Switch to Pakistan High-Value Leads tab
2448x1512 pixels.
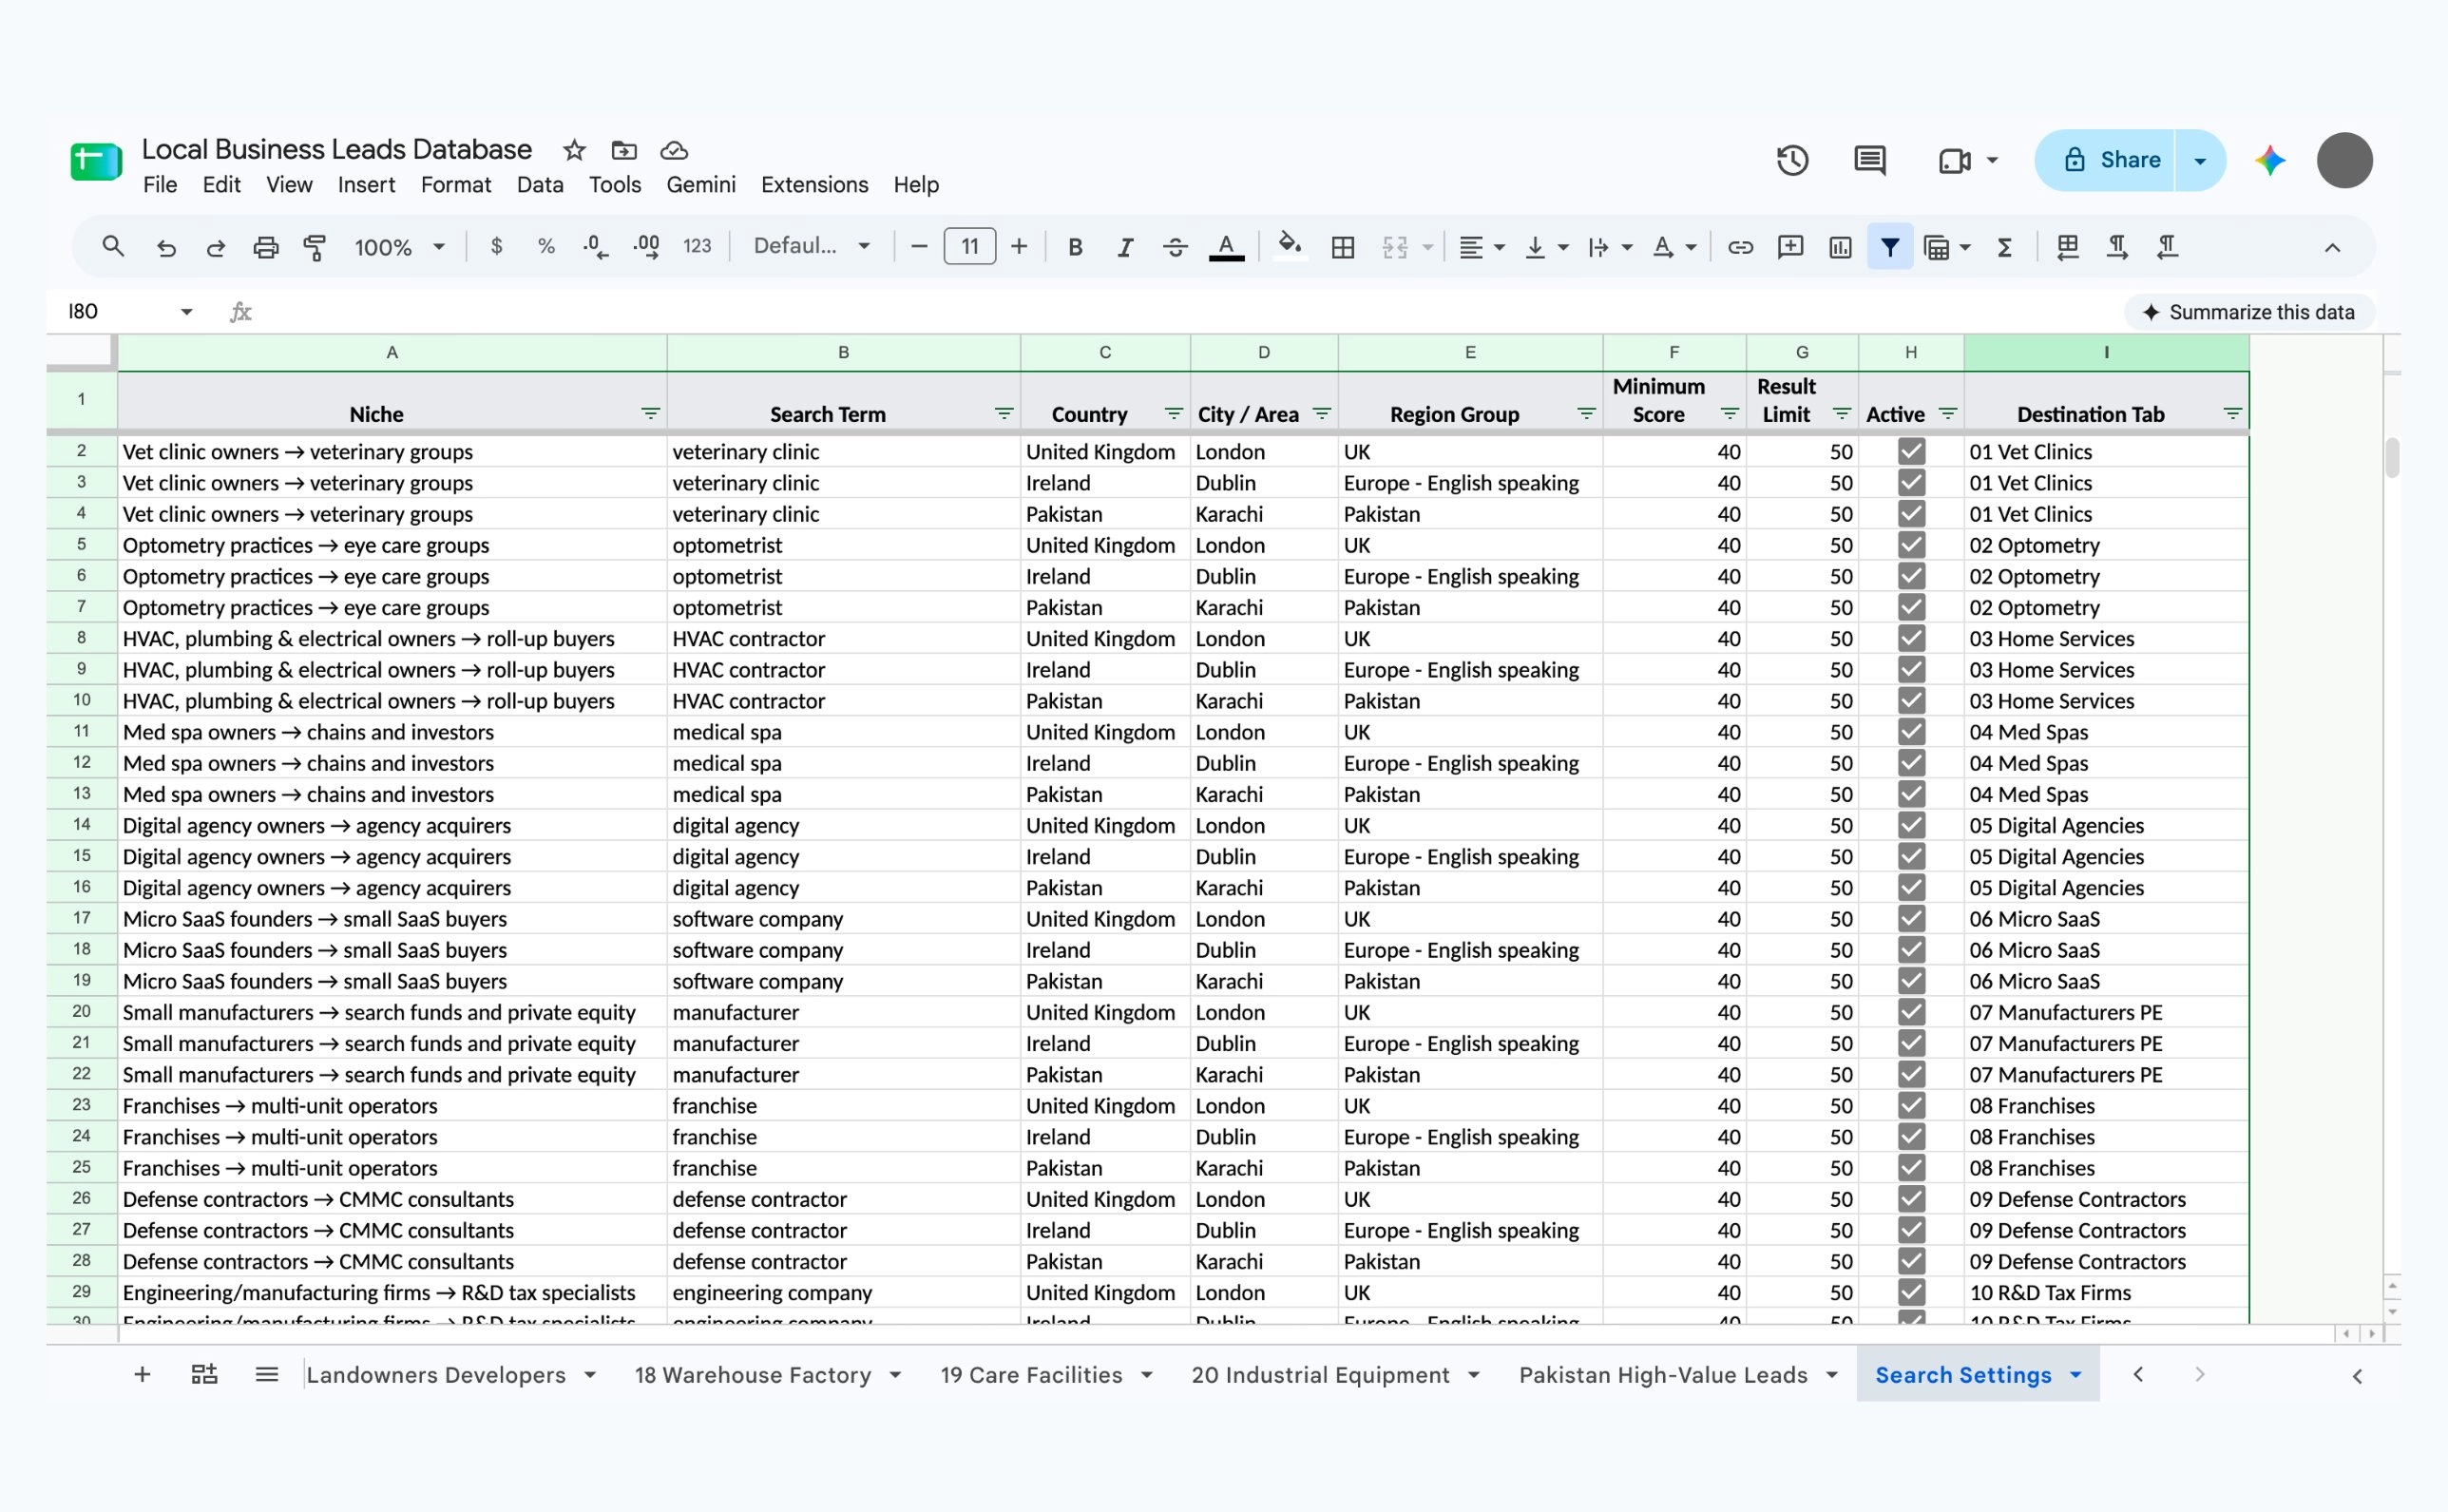click(x=1663, y=1375)
